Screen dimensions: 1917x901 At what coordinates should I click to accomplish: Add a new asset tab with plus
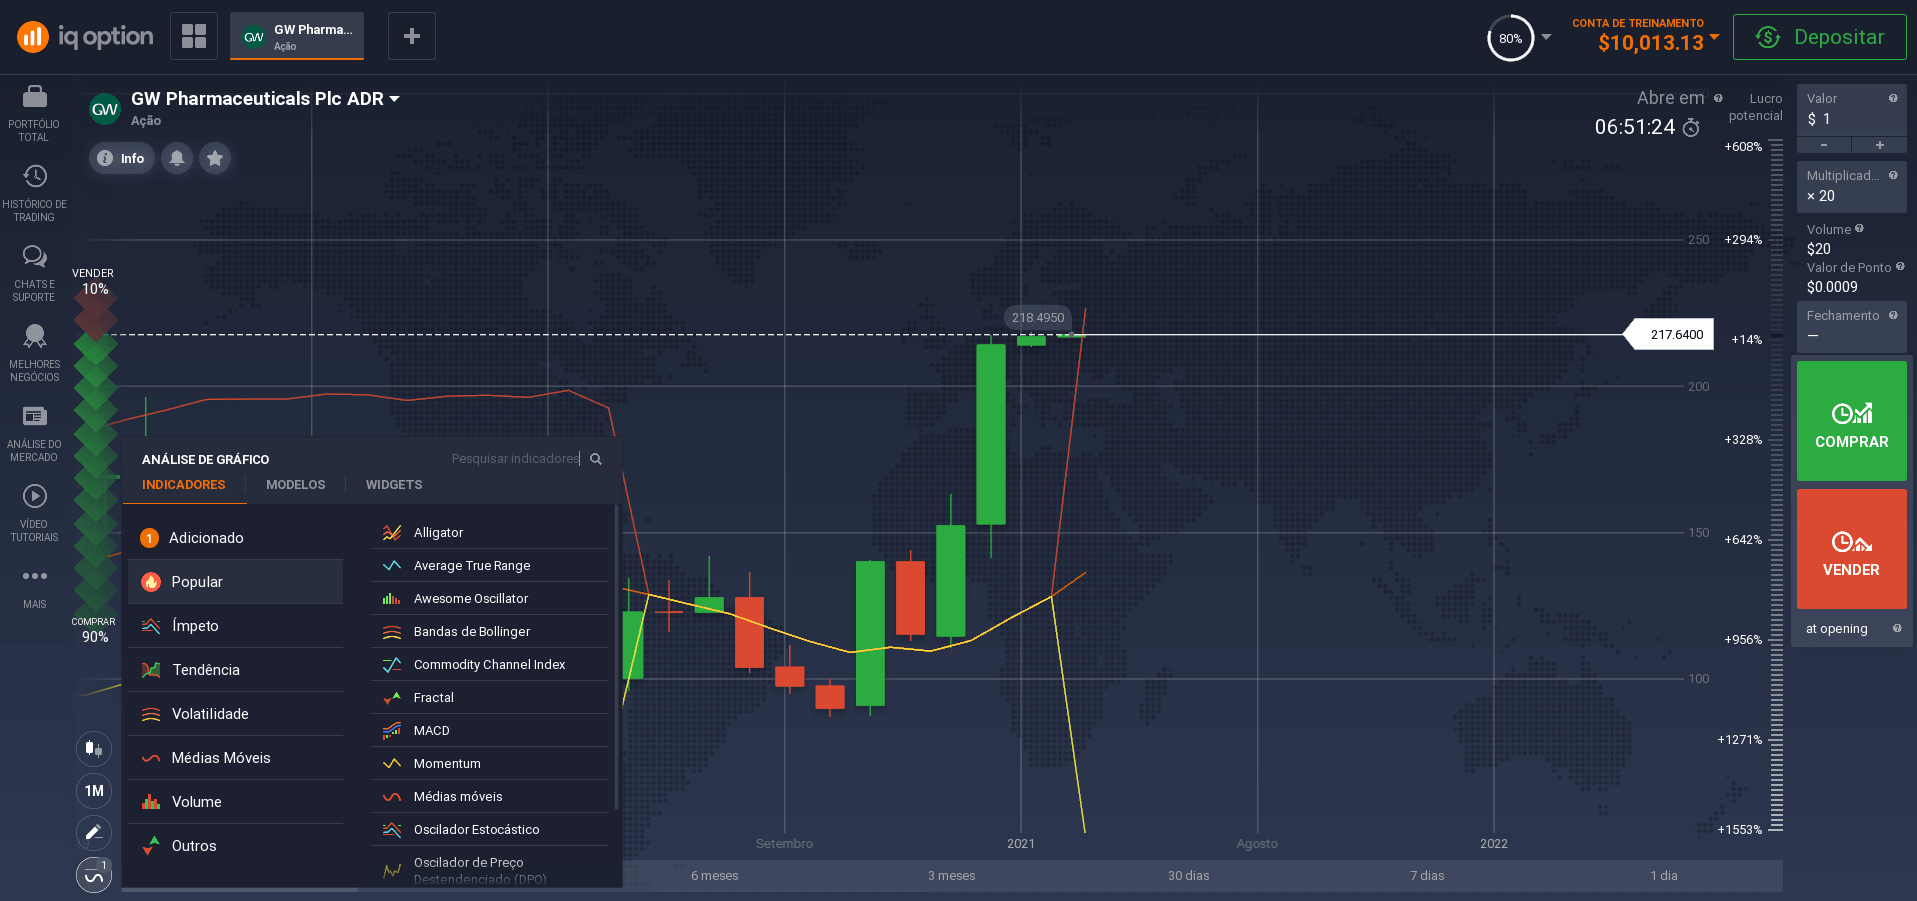tap(411, 36)
